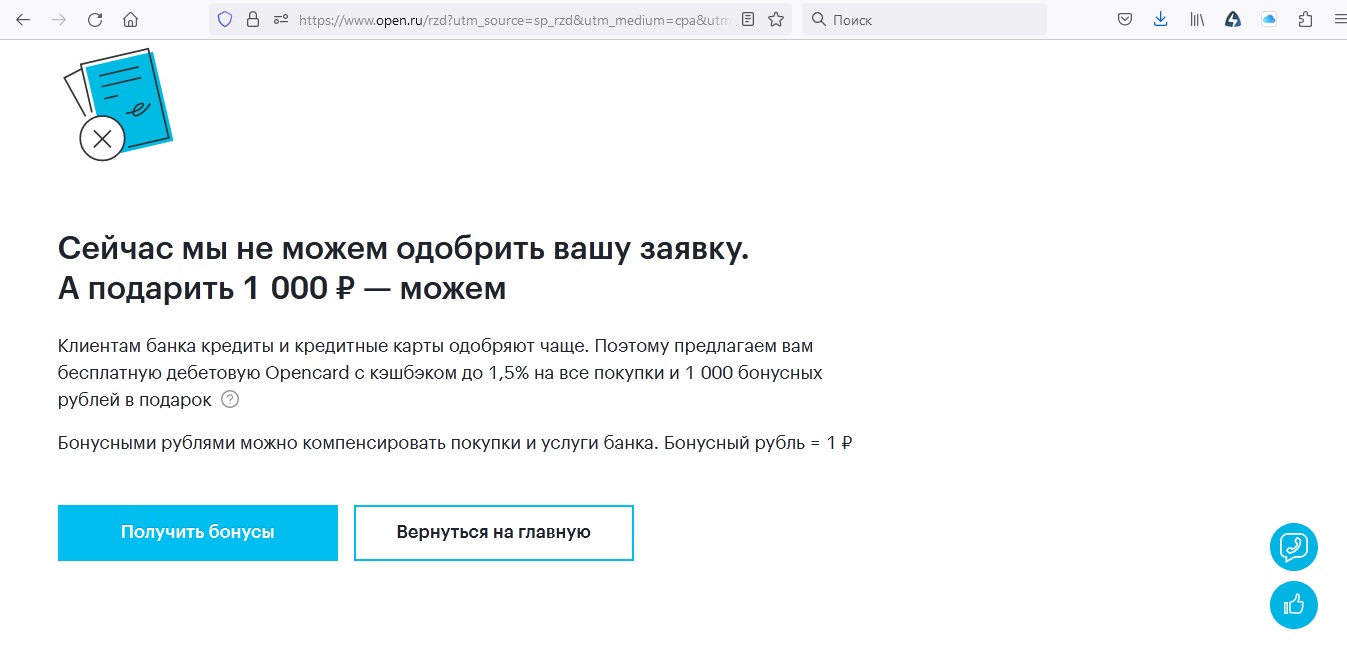Click the Получить бонусы button
The image size is (1347, 663).
coord(198,532)
